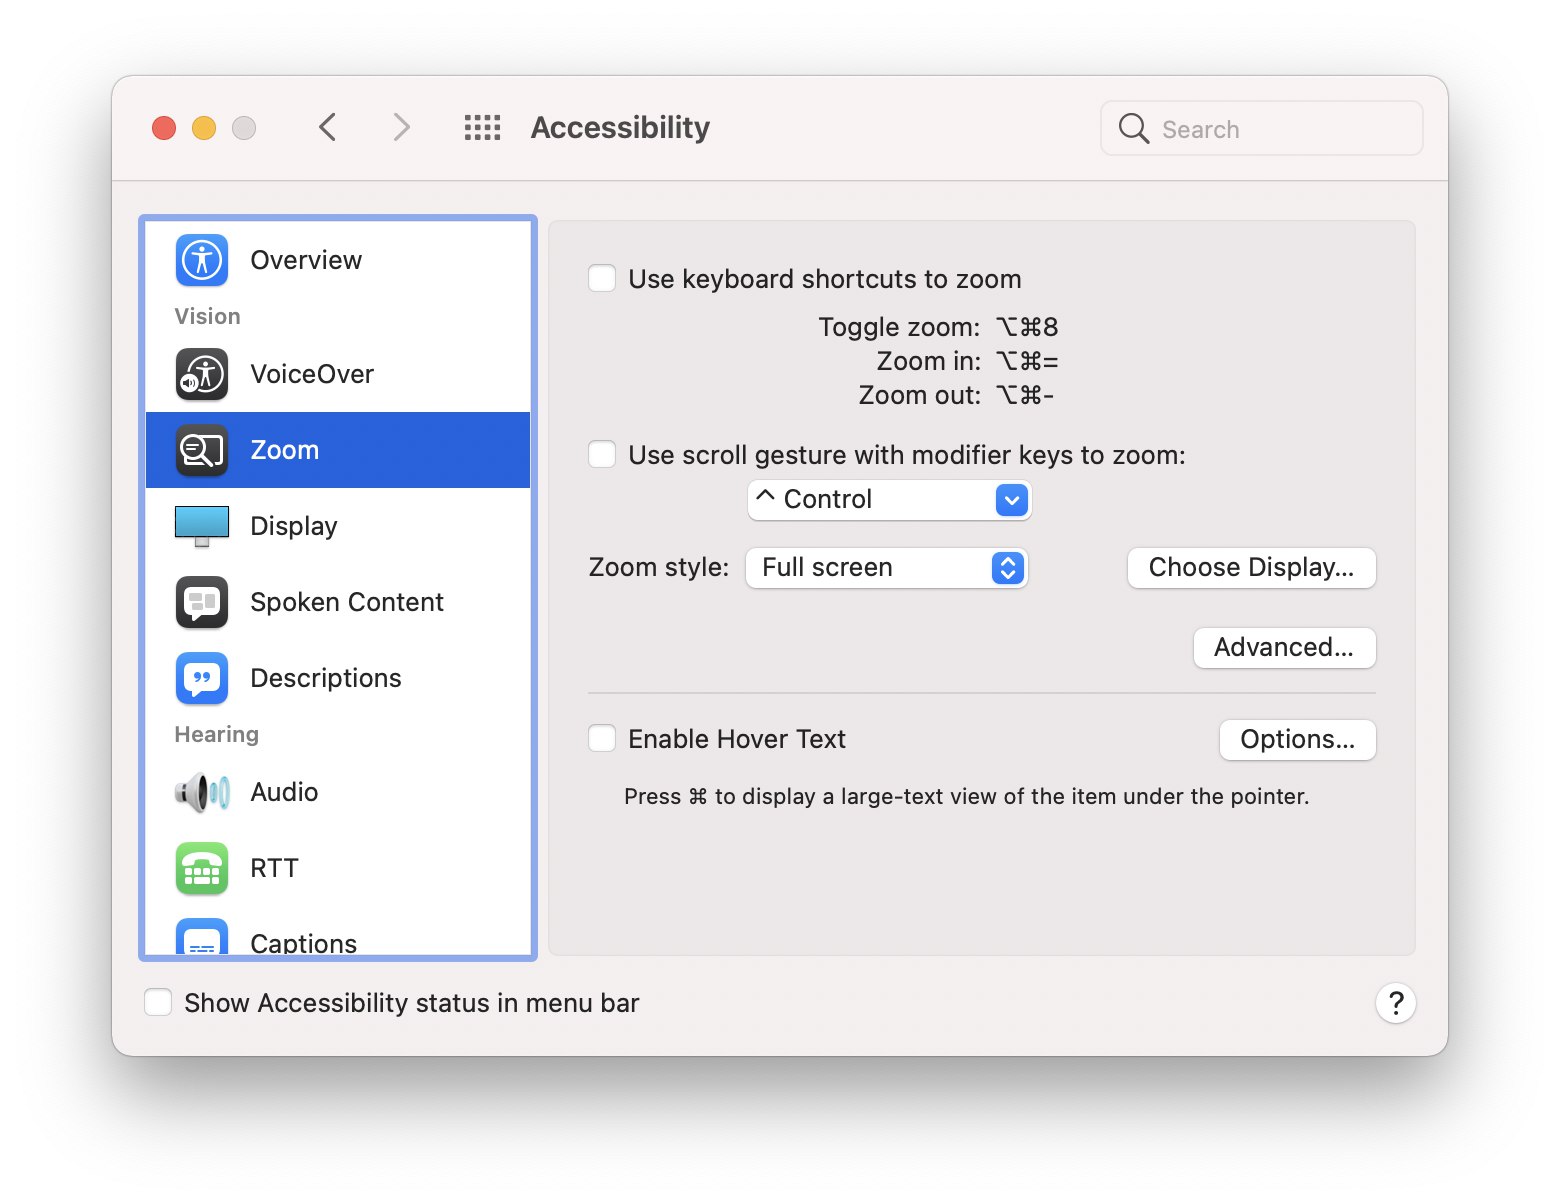
Task: Select the highlighted Zoom row label
Action: 285,450
